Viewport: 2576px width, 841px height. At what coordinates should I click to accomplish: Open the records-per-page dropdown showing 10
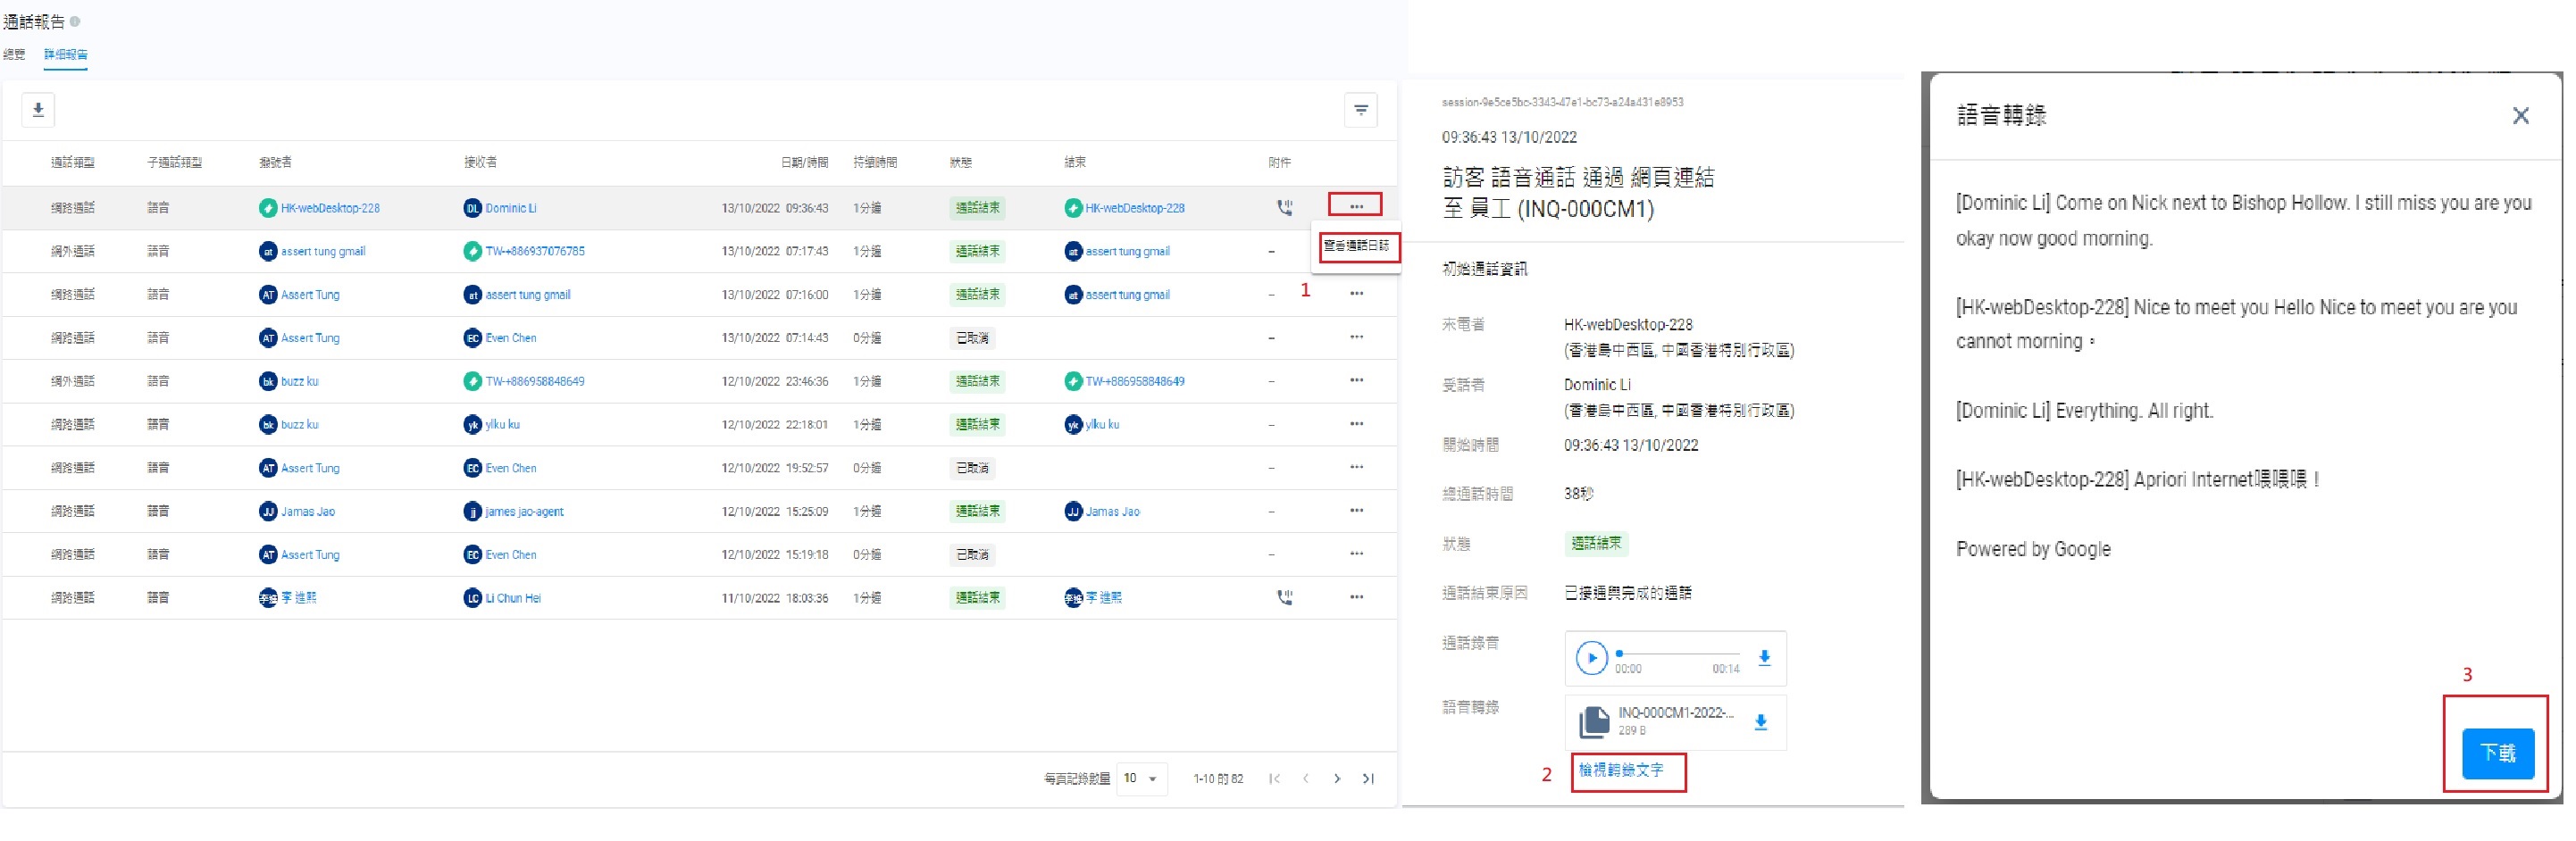pyautogui.click(x=1141, y=778)
